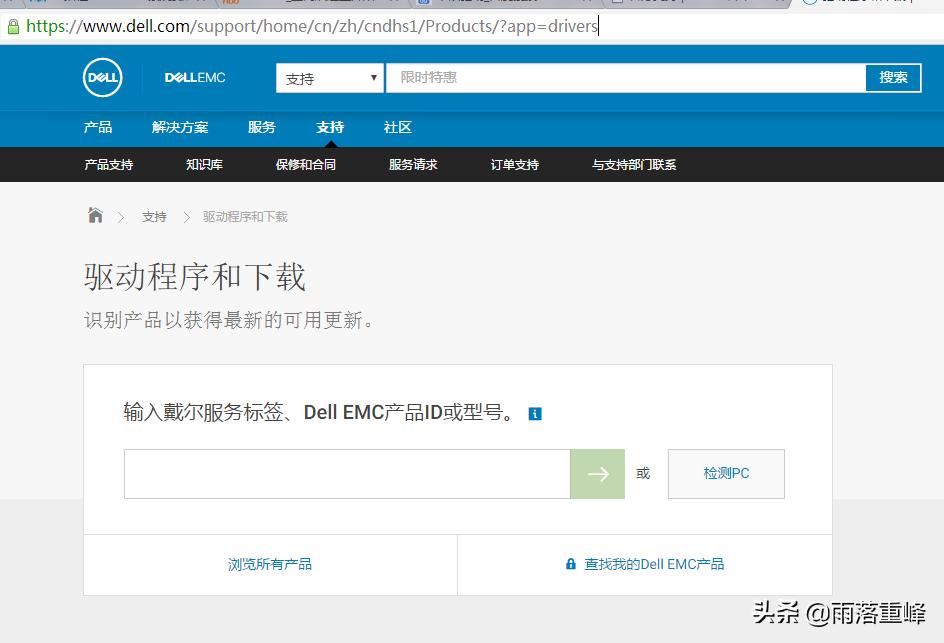The image size is (944, 643).
Task: Open the 知识库 menu item
Action: [204, 164]
